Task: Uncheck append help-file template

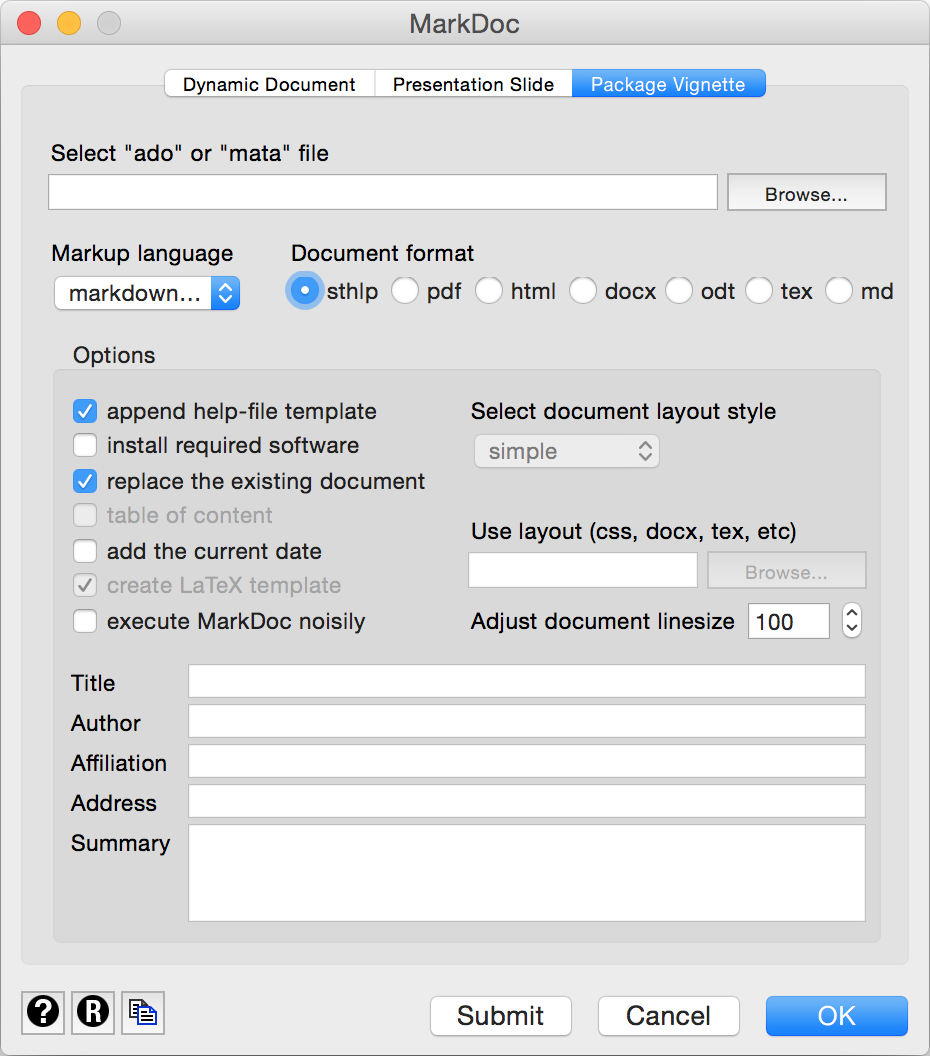Action: coord(85,411)
